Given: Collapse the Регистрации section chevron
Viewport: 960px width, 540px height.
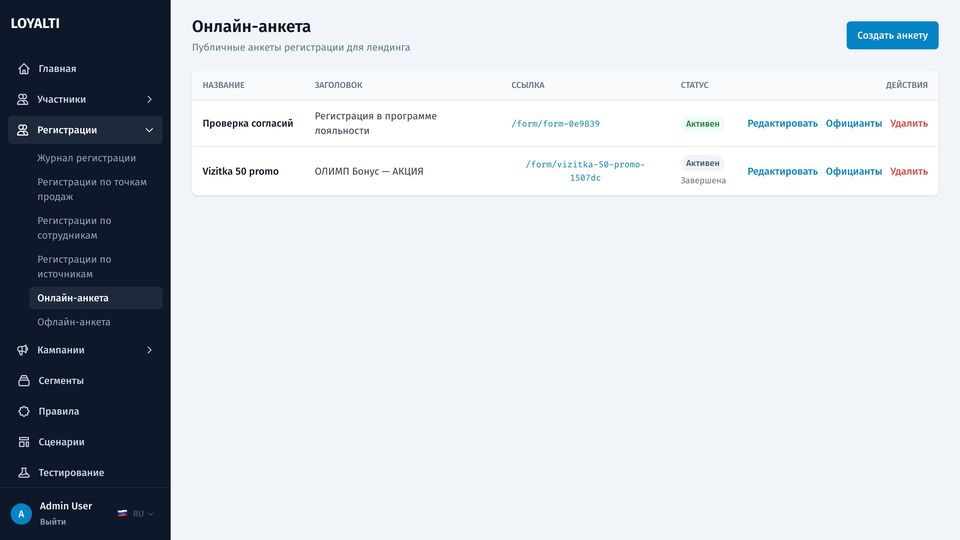Looking at the screenshot, I should click(x=149, y=130).
